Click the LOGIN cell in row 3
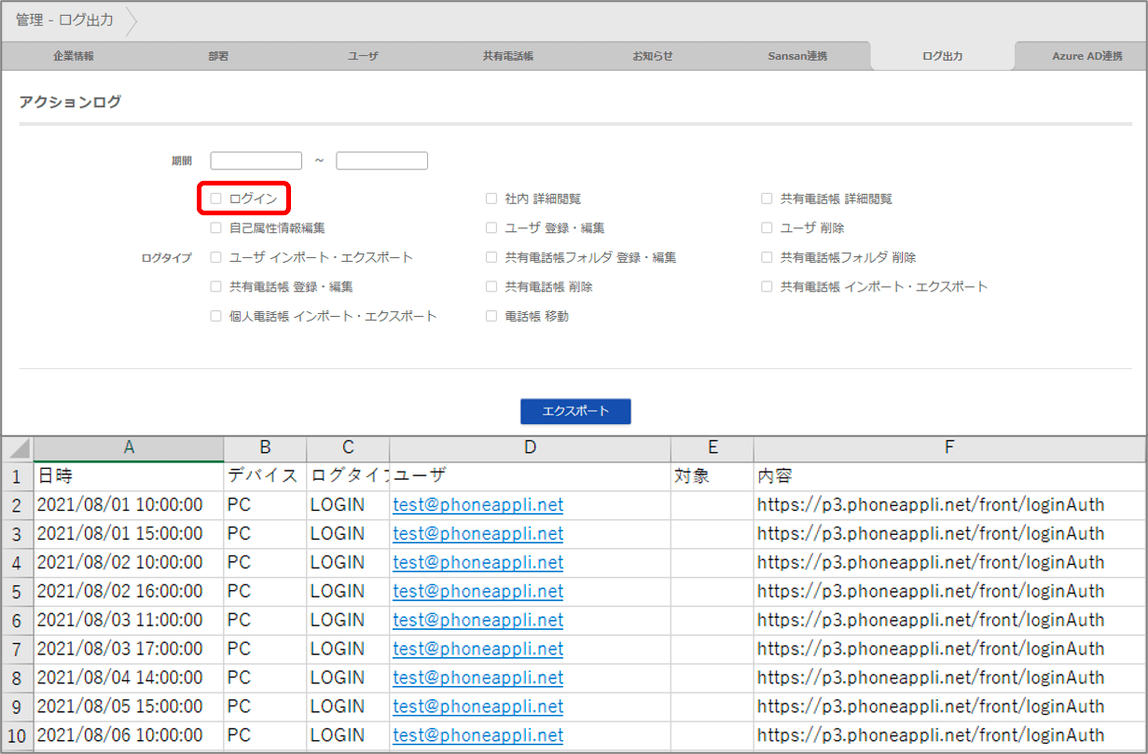1148x754 pixels. (x=348, y=534)
